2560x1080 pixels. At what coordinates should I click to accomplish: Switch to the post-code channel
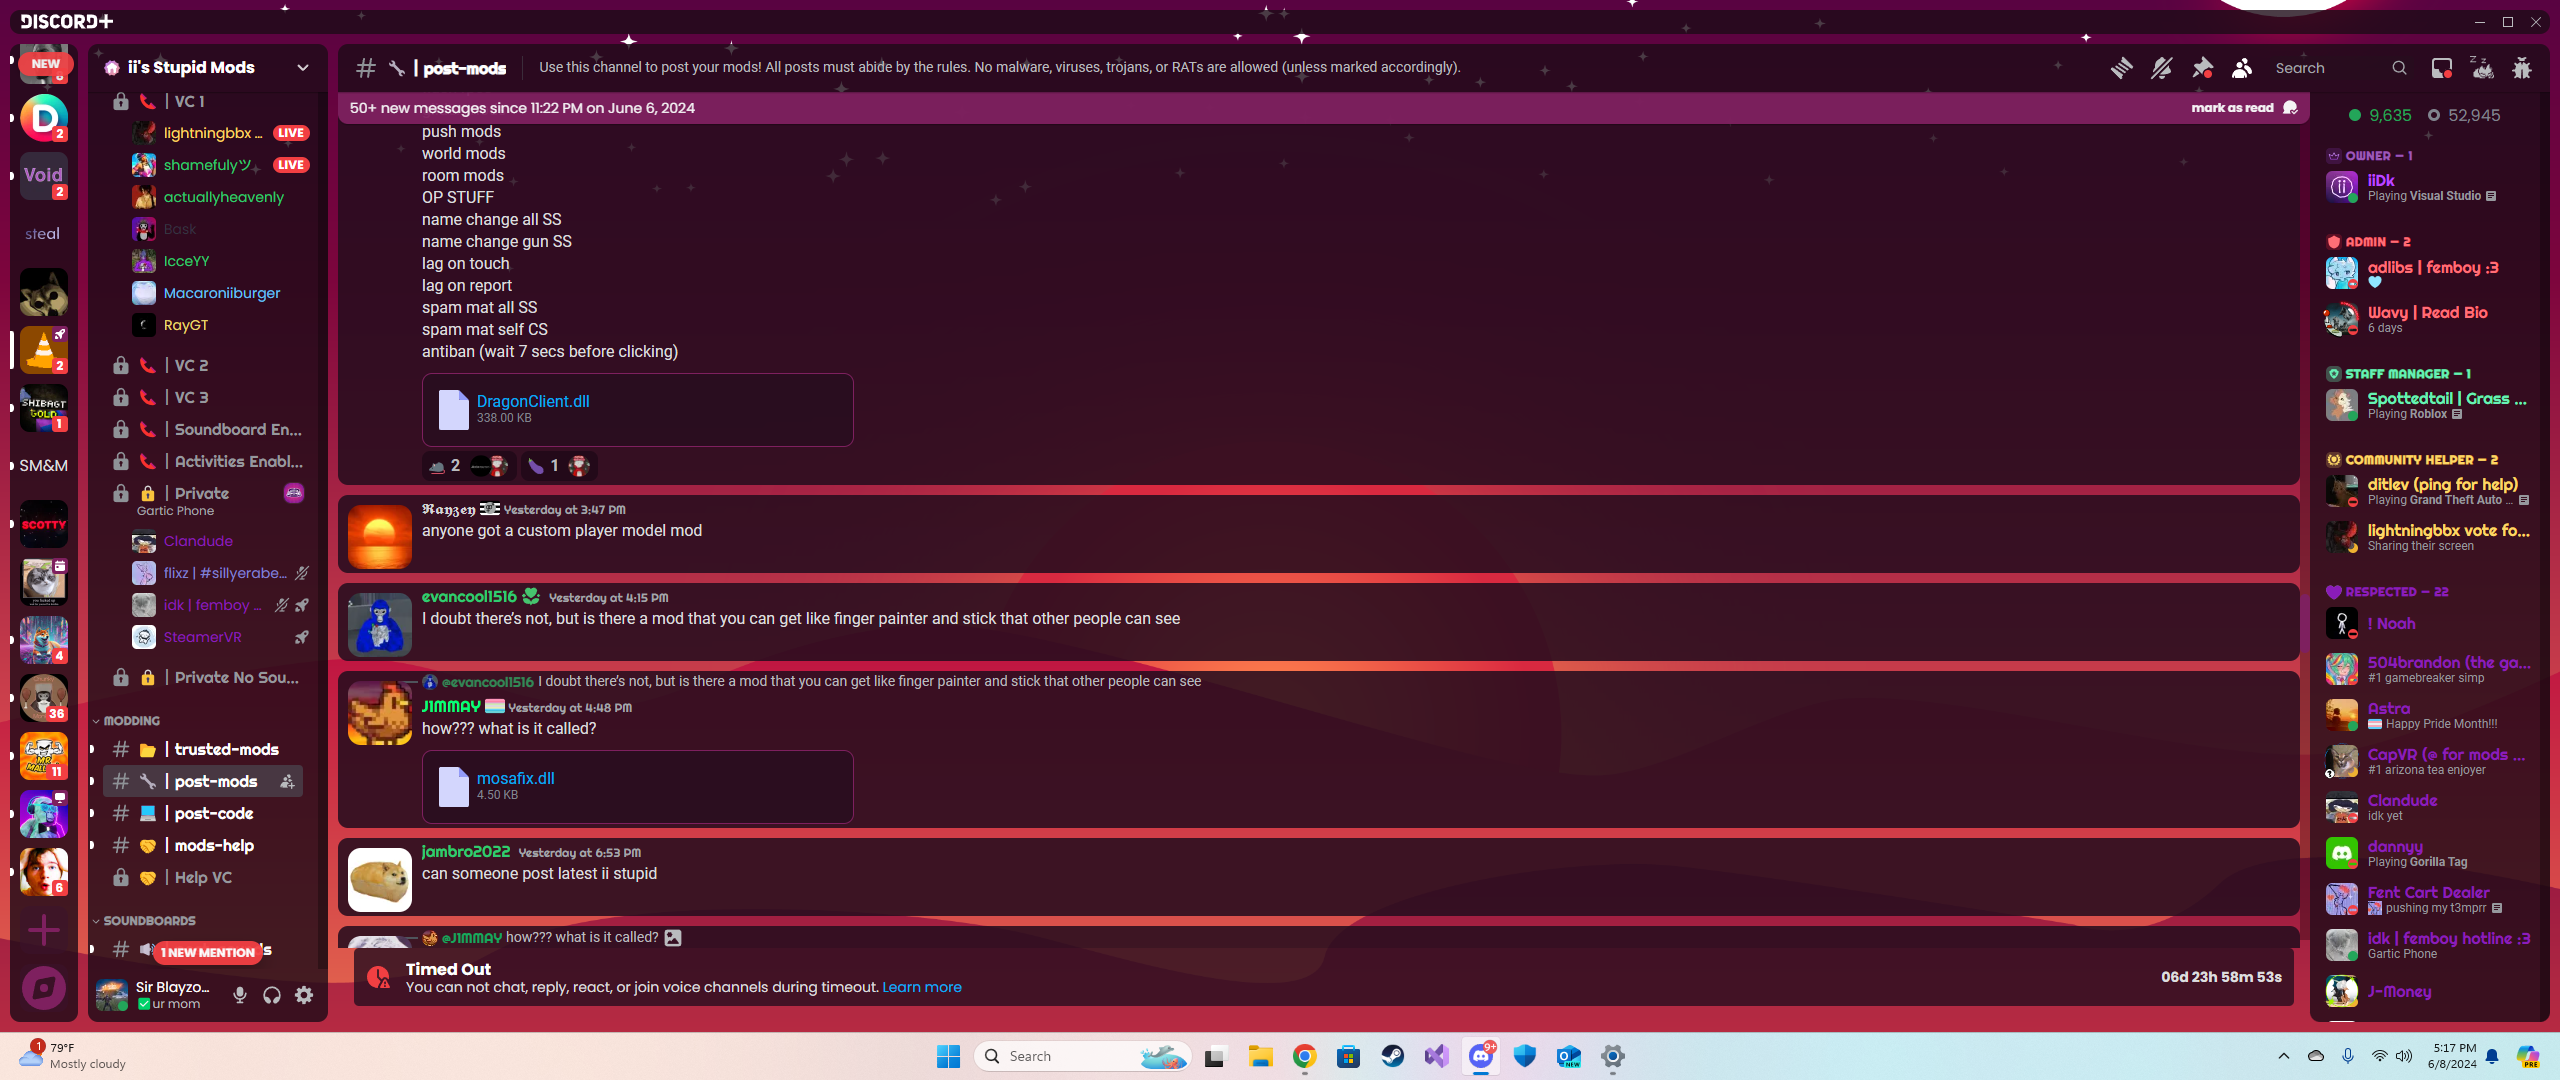click(x=213, y=814)
